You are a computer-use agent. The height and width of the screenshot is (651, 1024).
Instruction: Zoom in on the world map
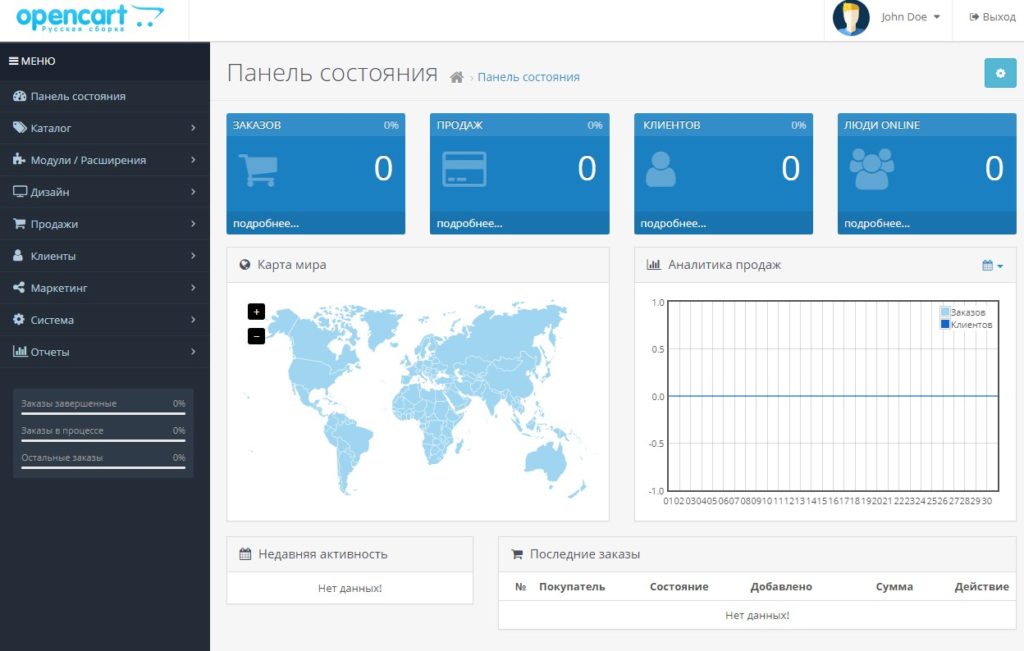pyautogui.click(x=256, y=311)
